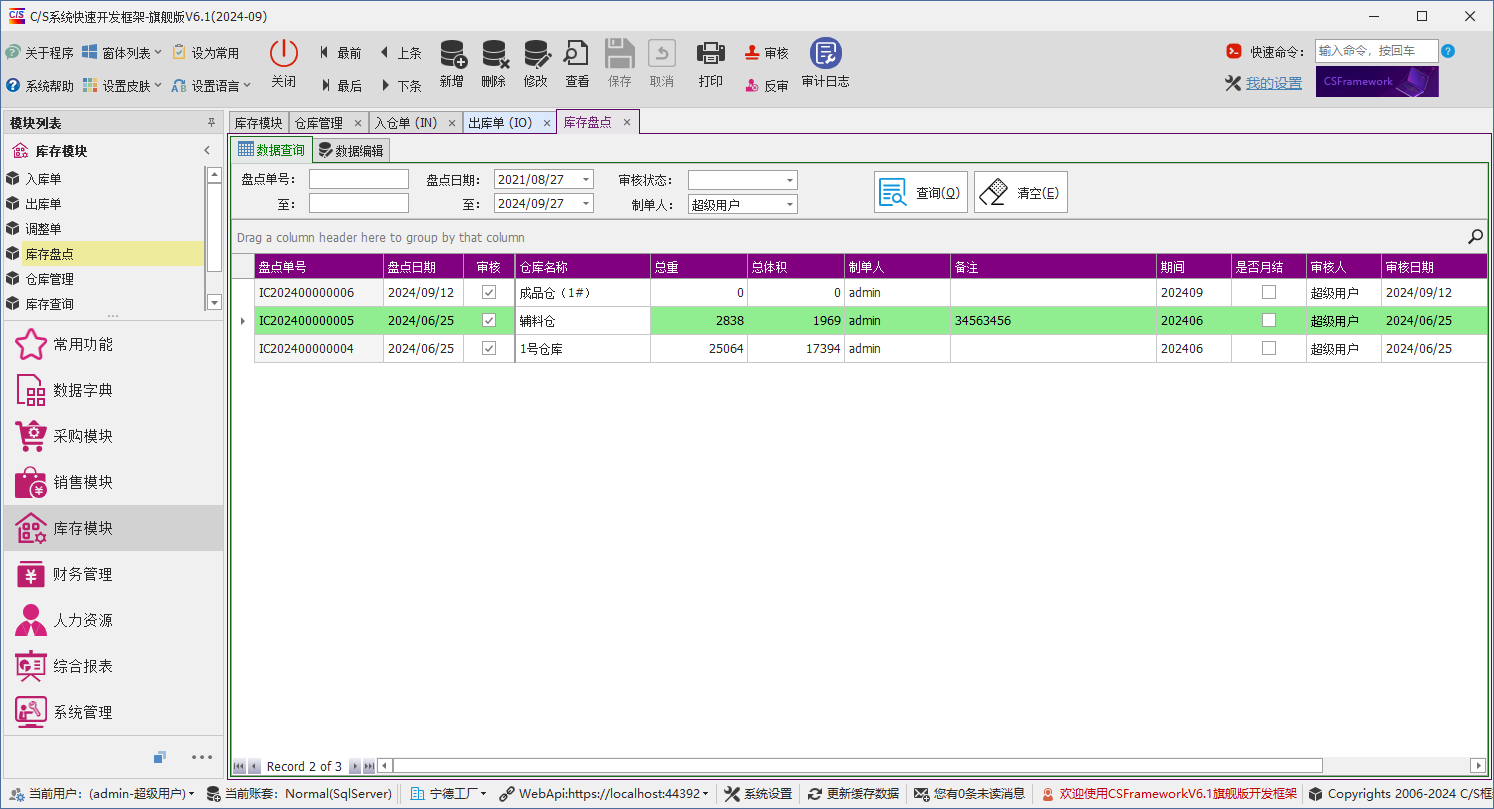Image resolution: width=1494 pixels, height=809 pixels.
Task: Click 设为常用 favorite toggle
Action: [205, 53]
